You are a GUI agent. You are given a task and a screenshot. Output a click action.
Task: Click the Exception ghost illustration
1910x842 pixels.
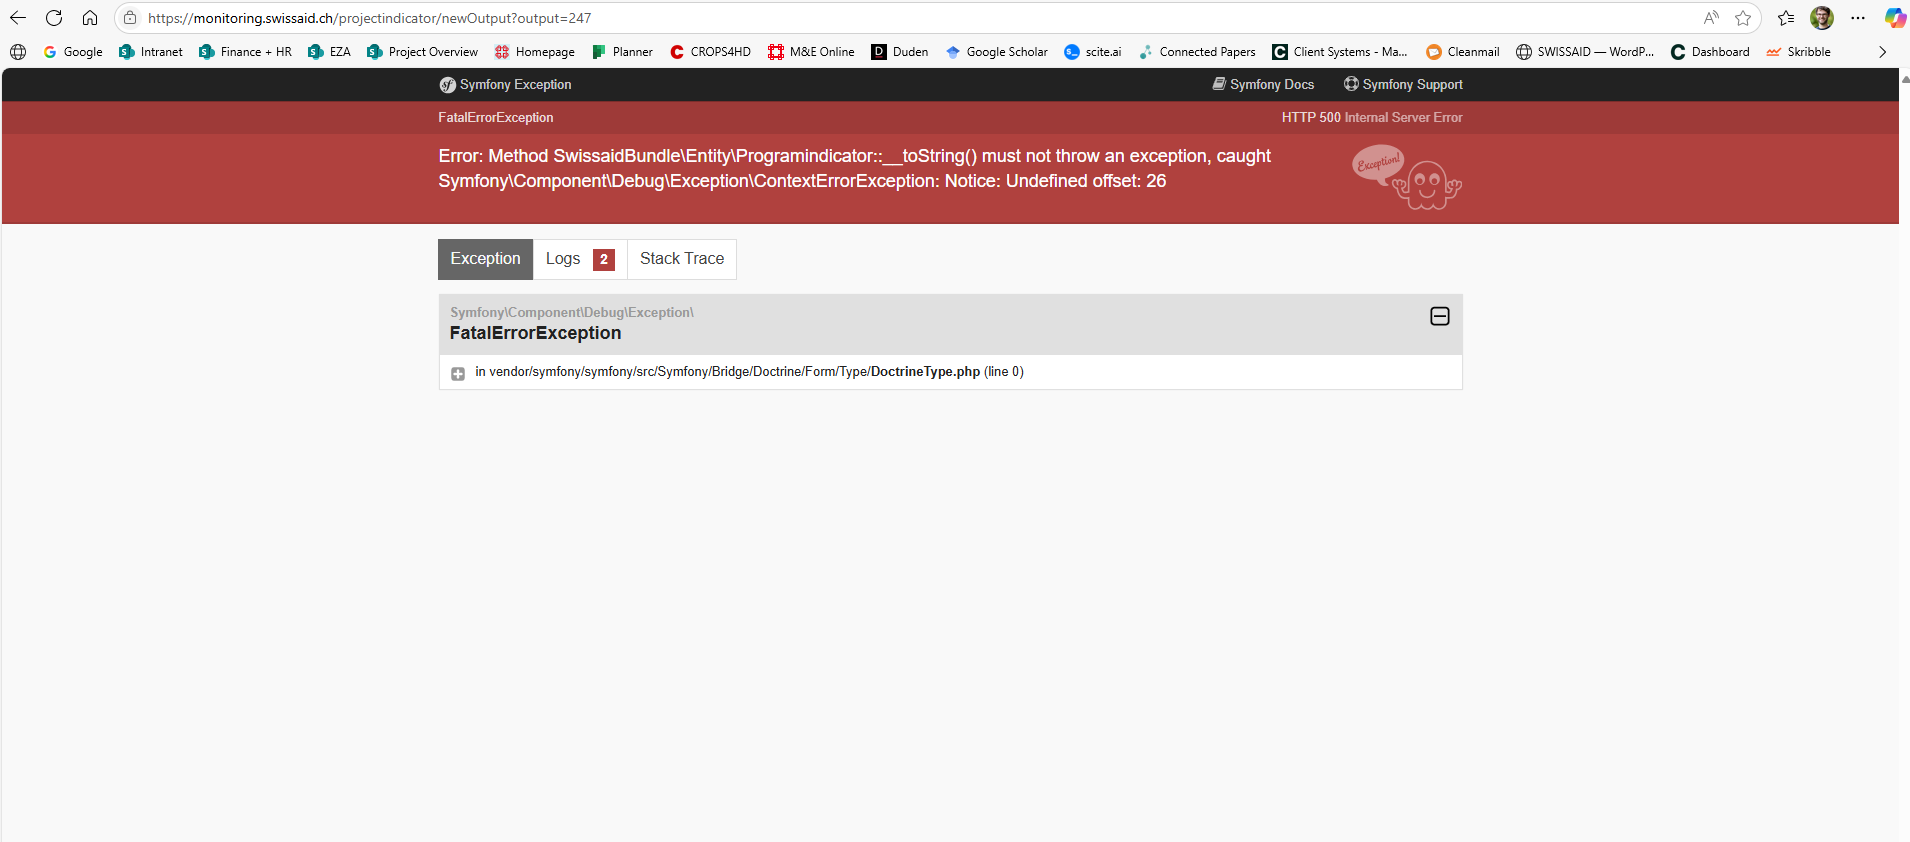point(1407,177)
